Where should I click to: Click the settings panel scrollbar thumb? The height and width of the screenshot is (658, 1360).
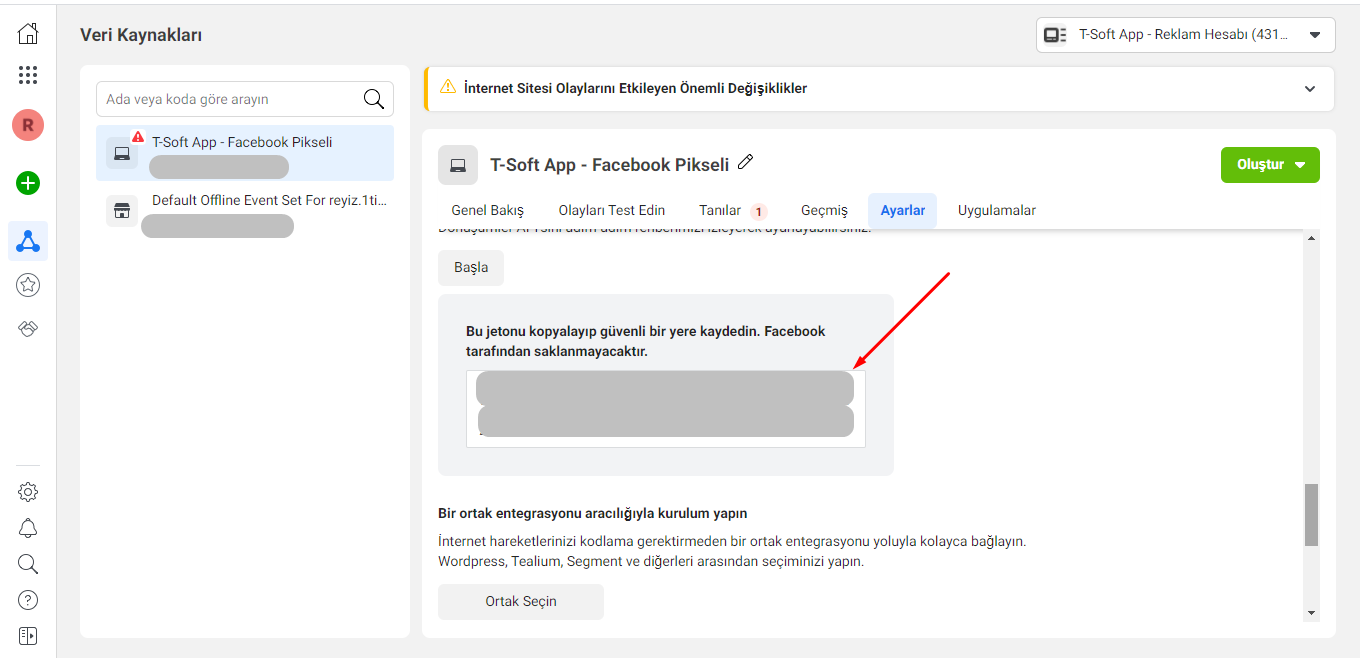coord(1312,515)
